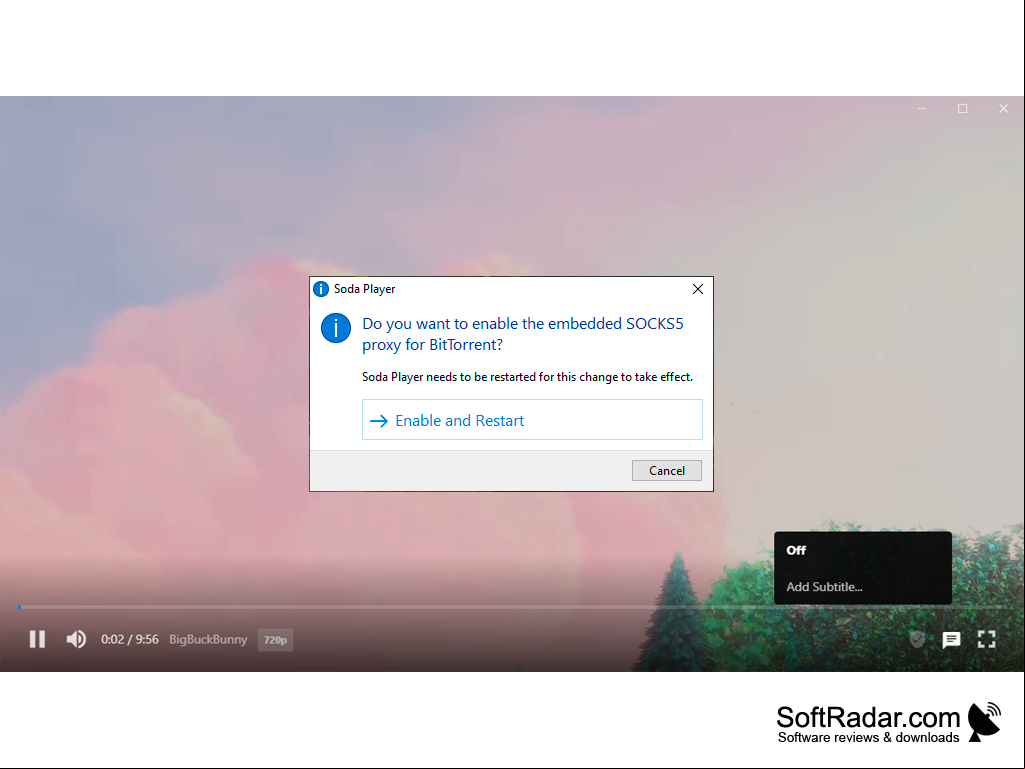The image size is (1025, 769).
Task: Close the Soda Player main window
Action: coord(1003,109)
